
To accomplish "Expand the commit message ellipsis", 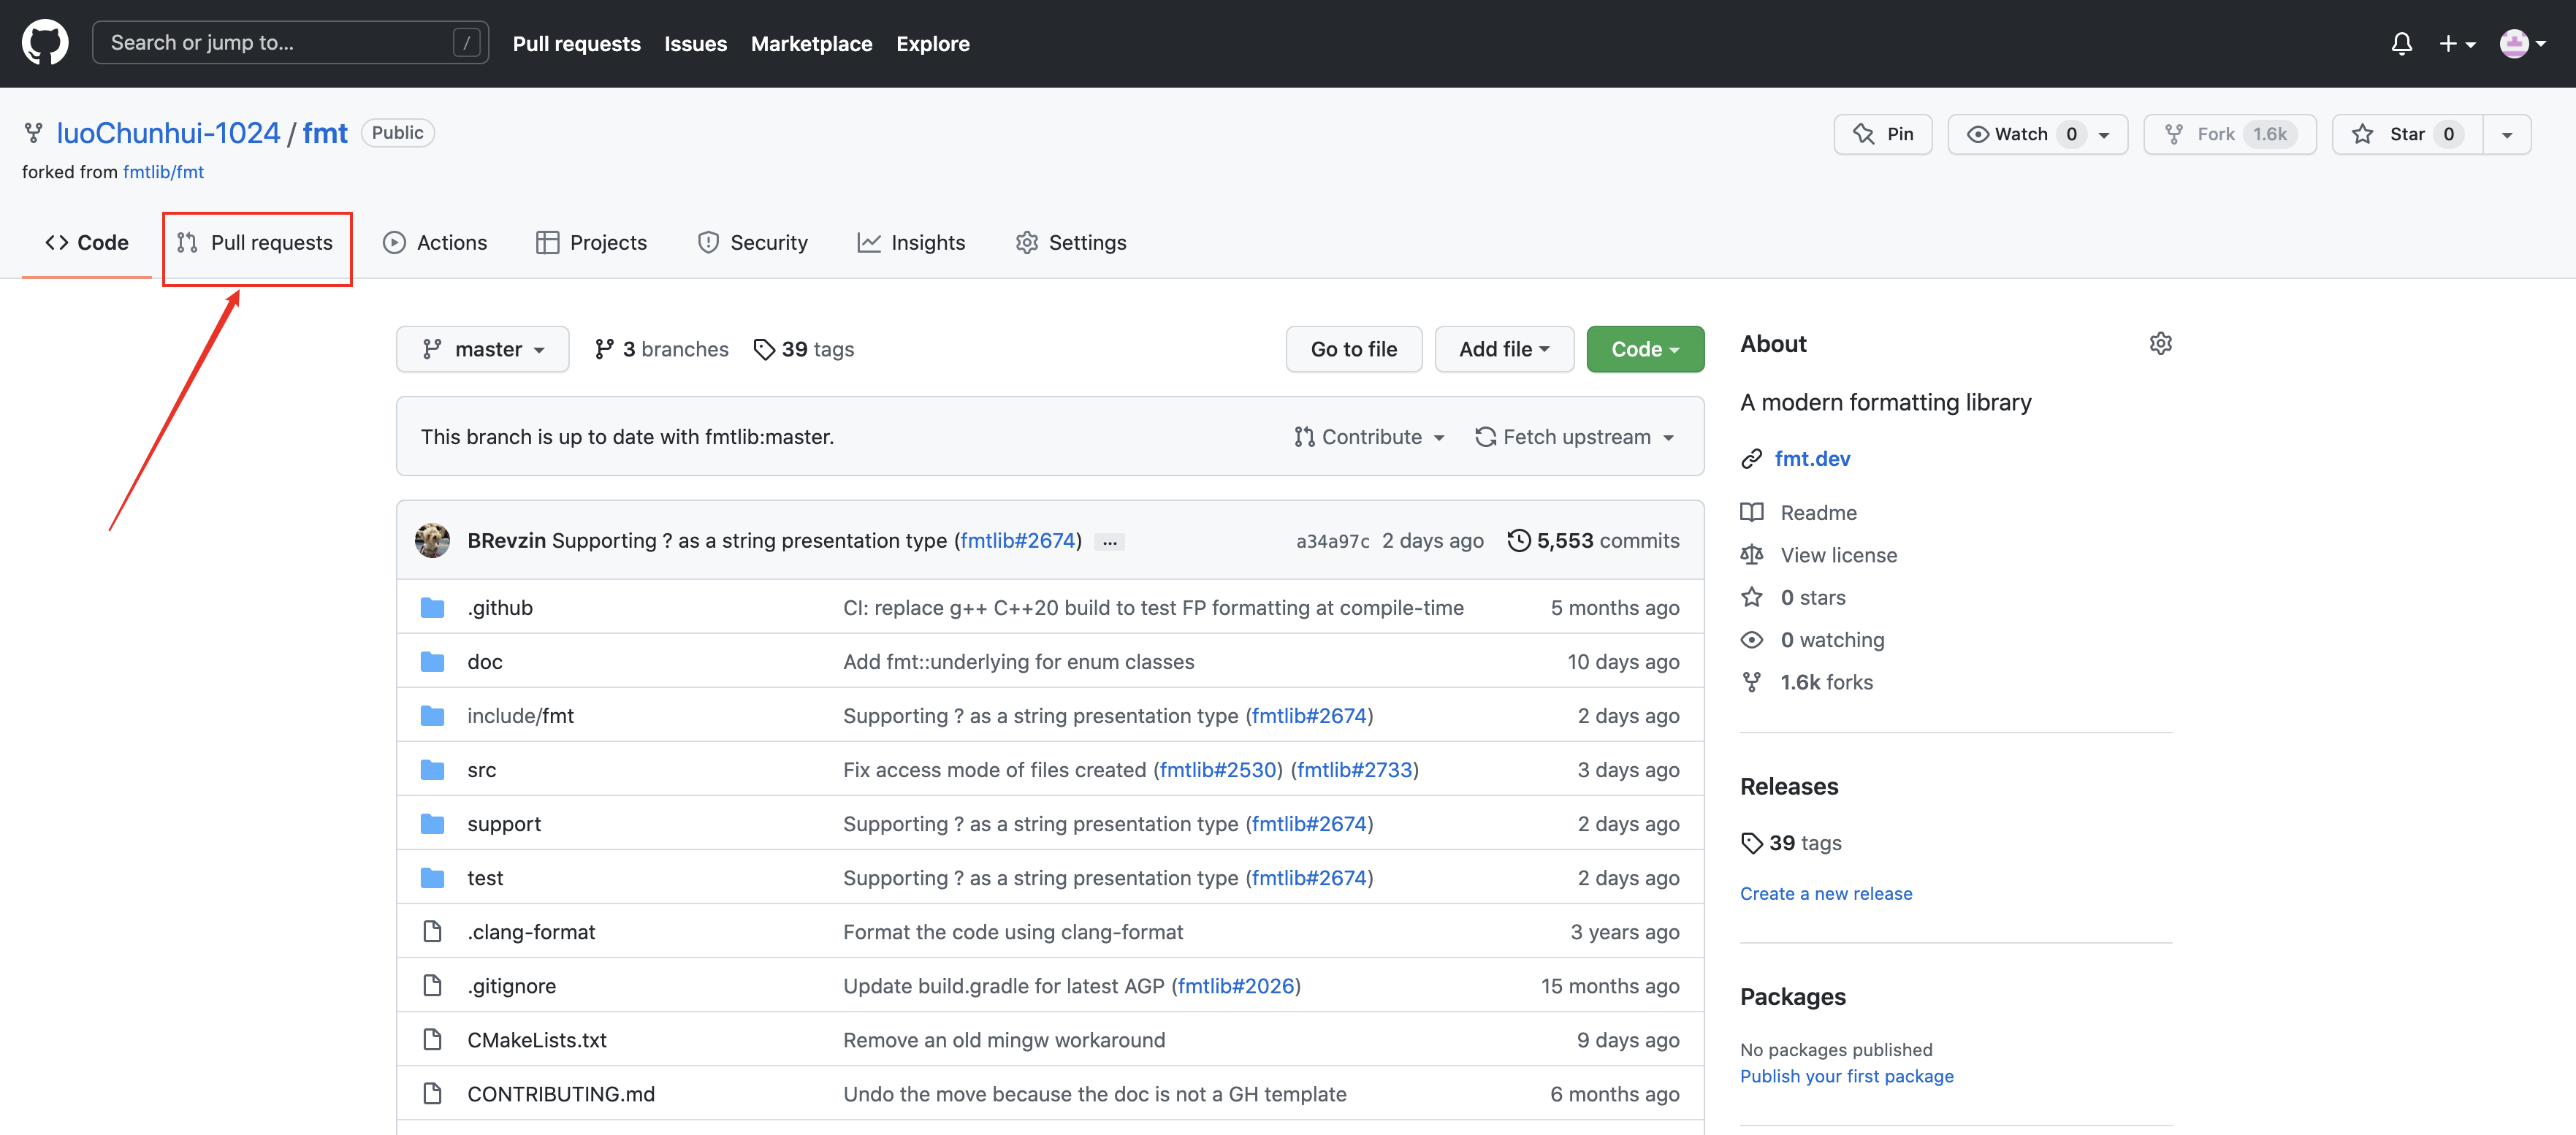I will (x=1109, y=542).
